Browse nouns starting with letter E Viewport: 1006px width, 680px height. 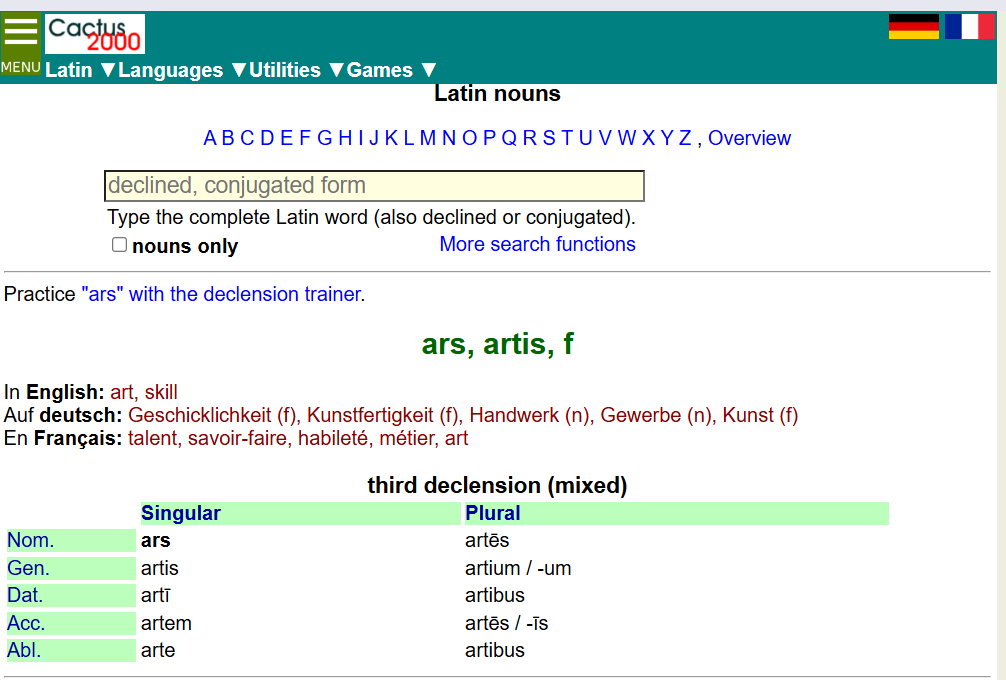click(286, 138)
